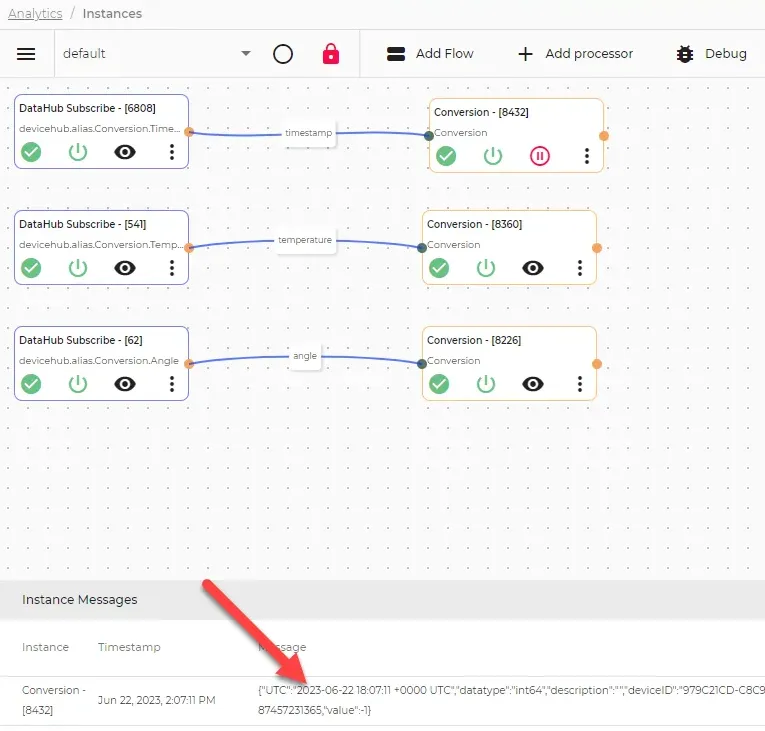This screenshot has height=731, width=765.
Task: Click Add Flow button
Action: click(430, 54)
